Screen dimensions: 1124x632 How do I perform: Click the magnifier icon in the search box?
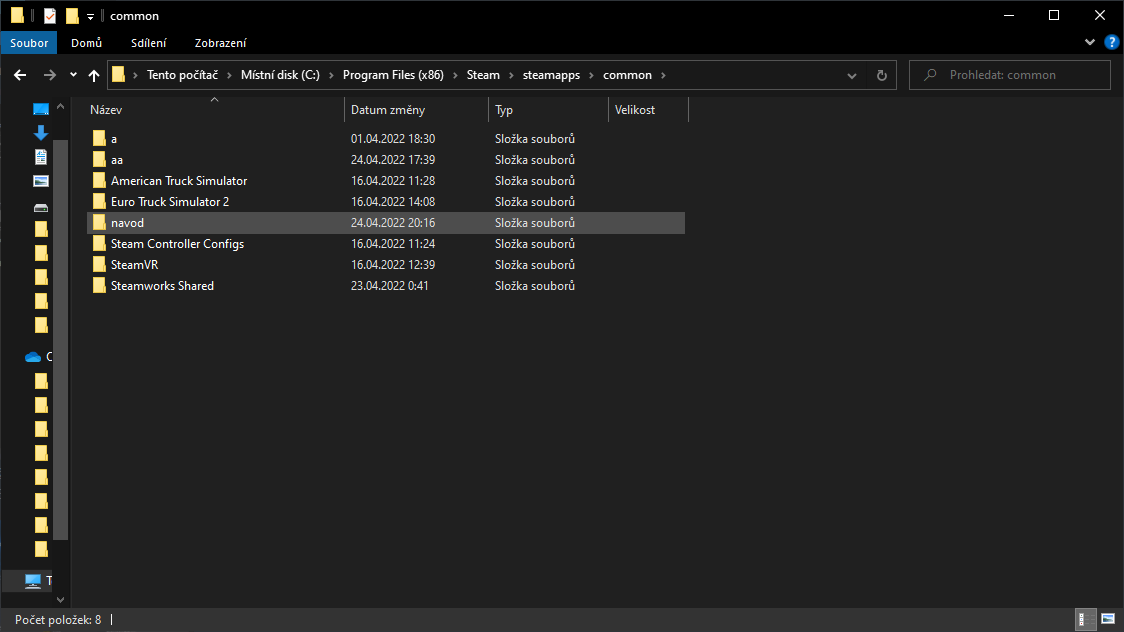tap(930, 75)
